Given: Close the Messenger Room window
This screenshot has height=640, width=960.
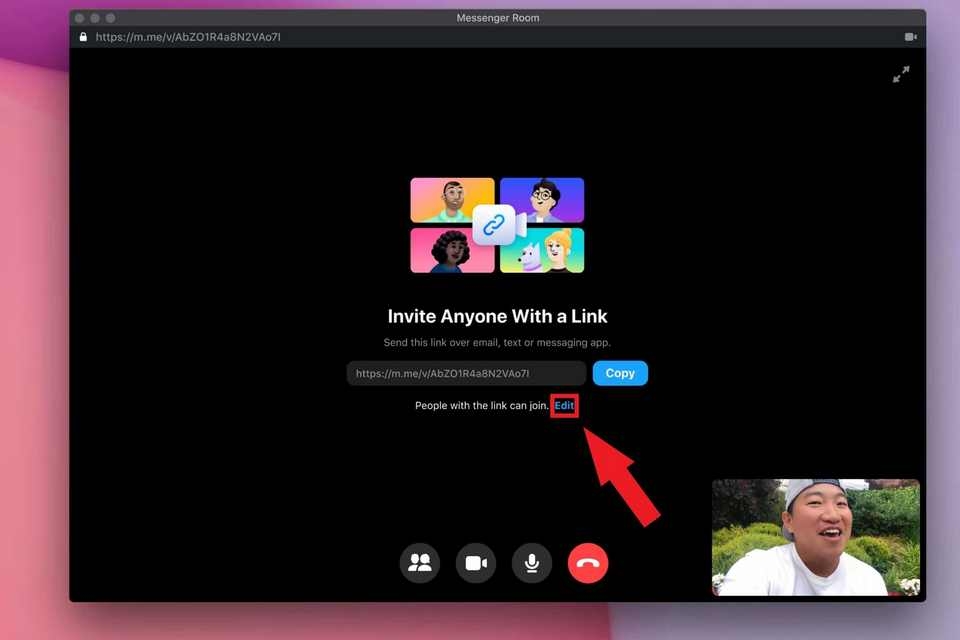Looking at the screenshot, I should (x=80, y=18).
